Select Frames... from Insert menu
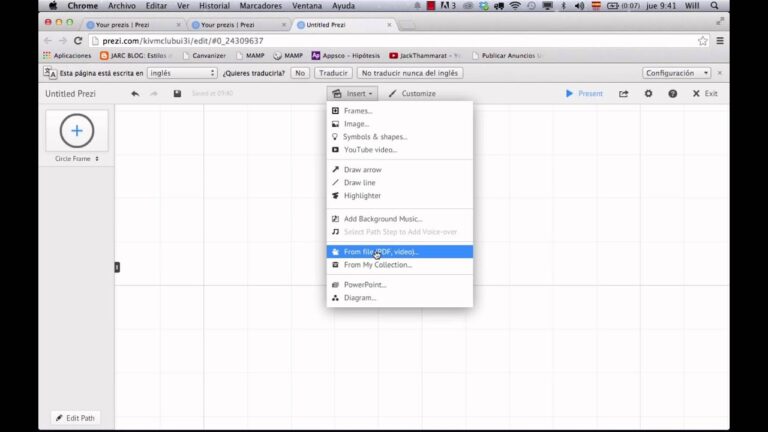The width and height of the screenshot is (768, 432). [400, 111]
